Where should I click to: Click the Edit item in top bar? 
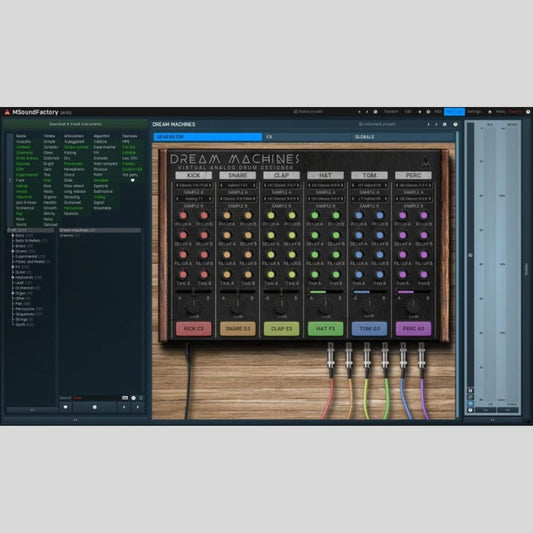coord(408,112)
